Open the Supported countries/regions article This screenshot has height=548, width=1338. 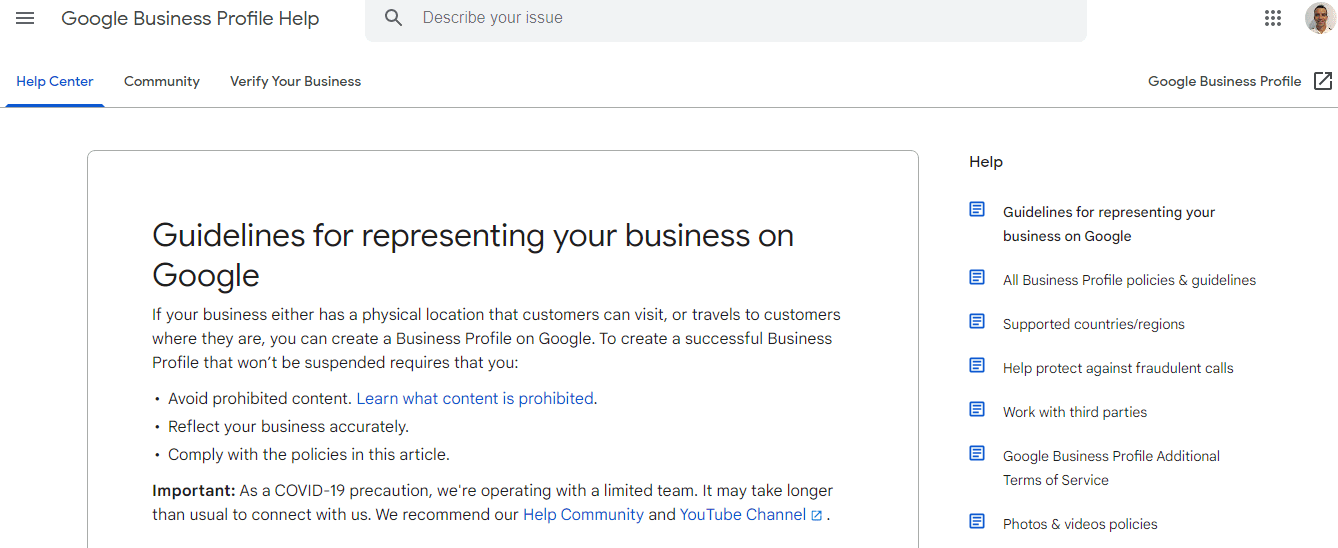[1093, 324]
